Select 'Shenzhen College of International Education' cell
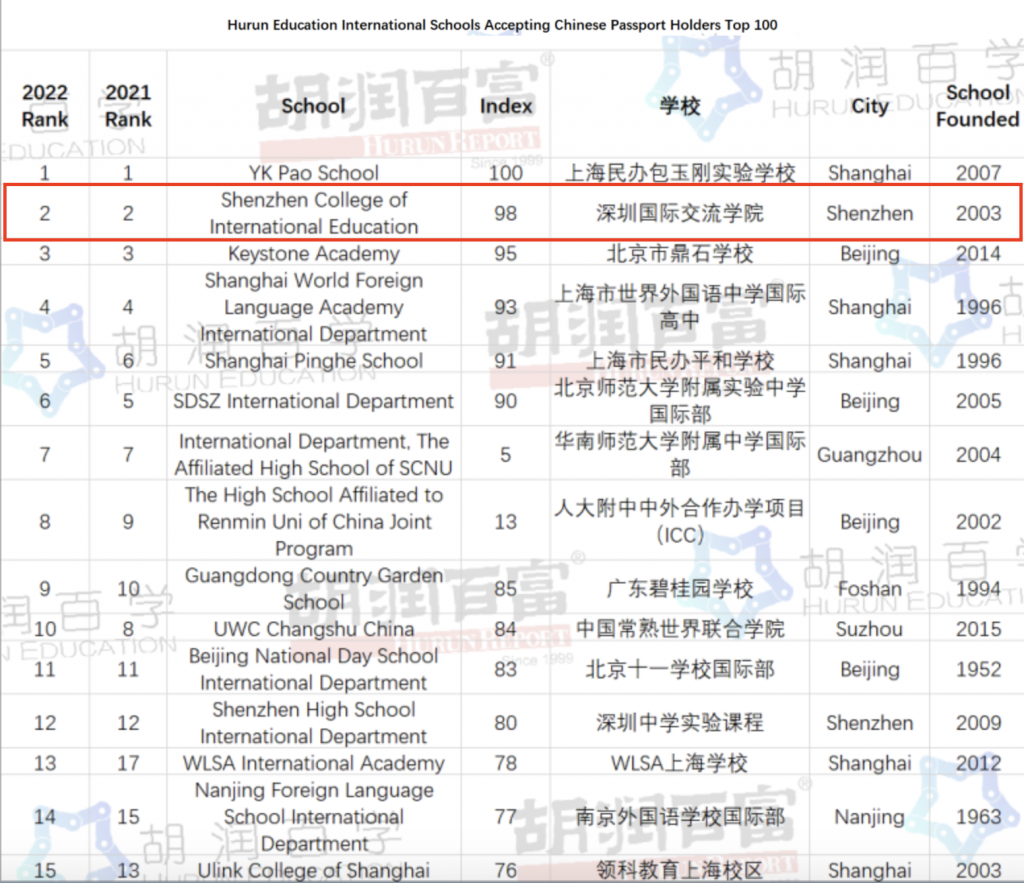Viewport: 1024px width, 883px height. pyautogui.click(x=313, y=213)
